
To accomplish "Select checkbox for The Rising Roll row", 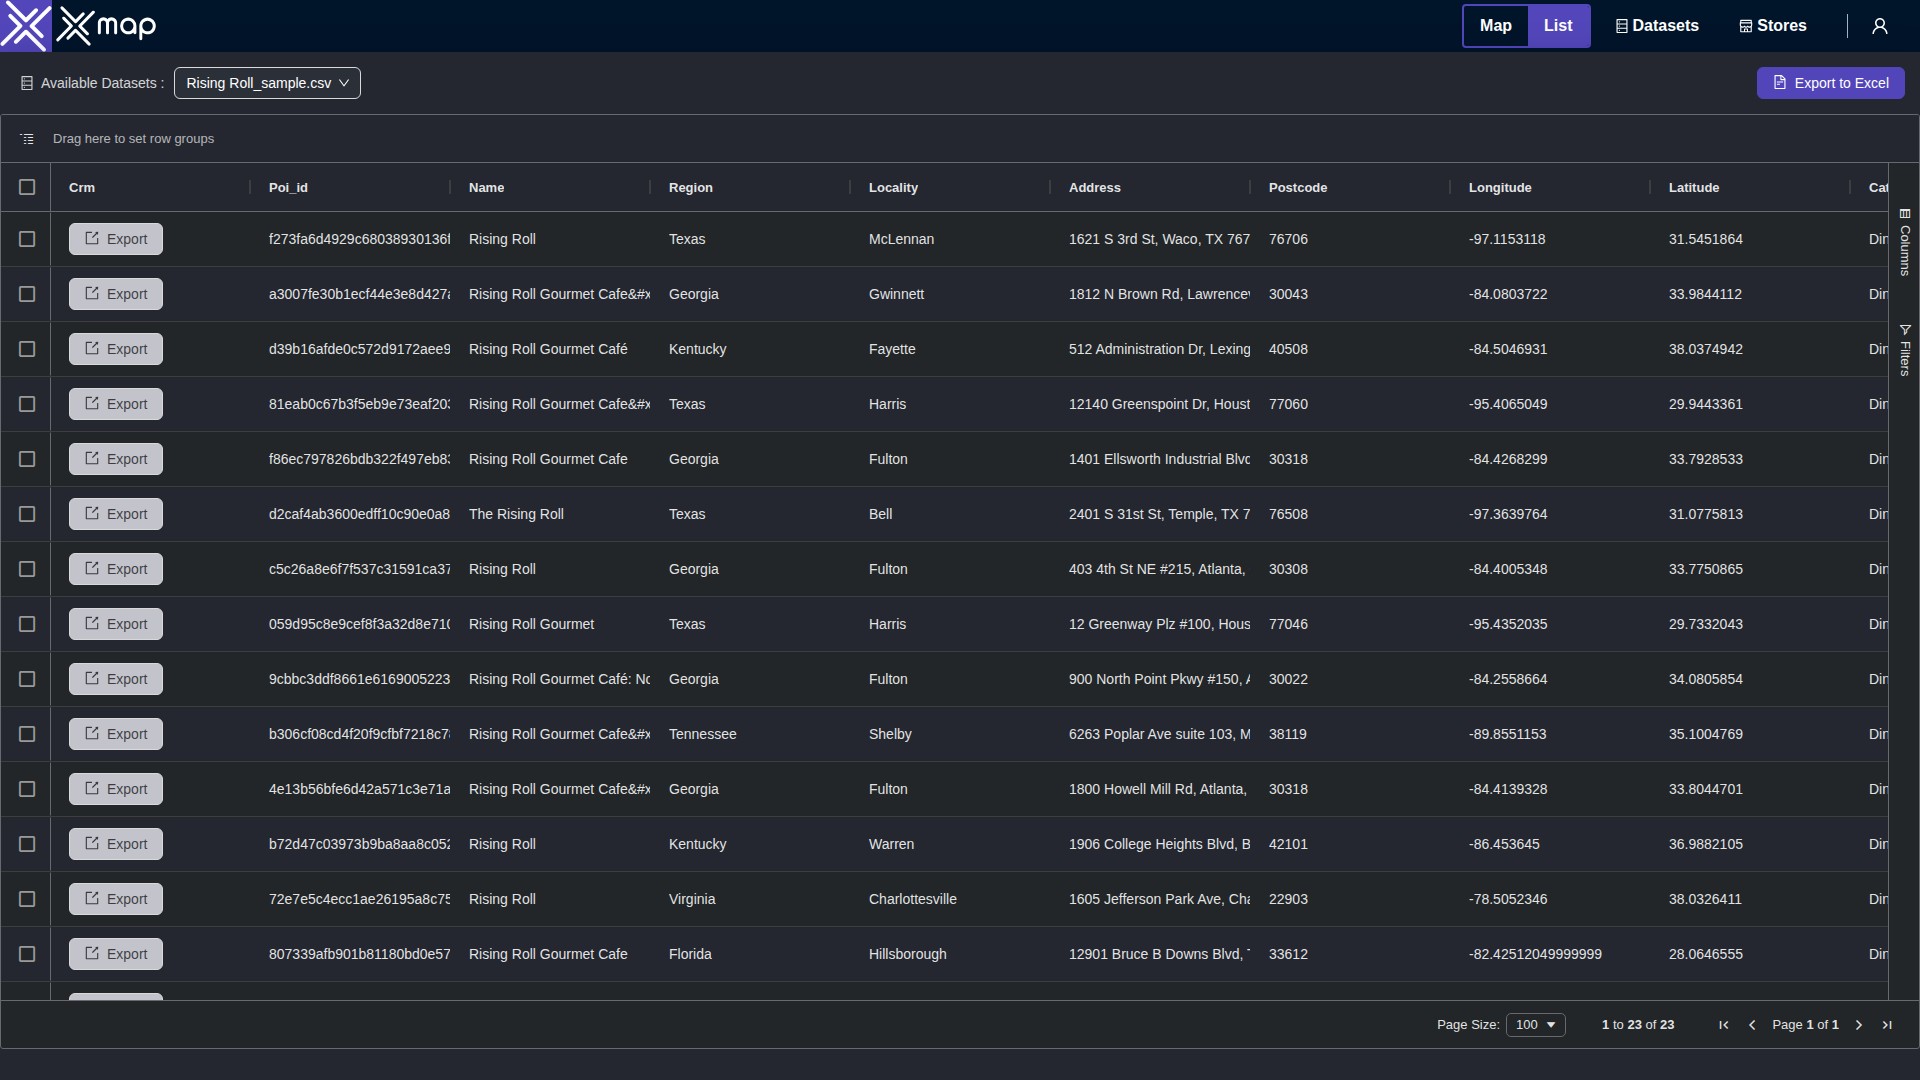I will tap(27, 514).
